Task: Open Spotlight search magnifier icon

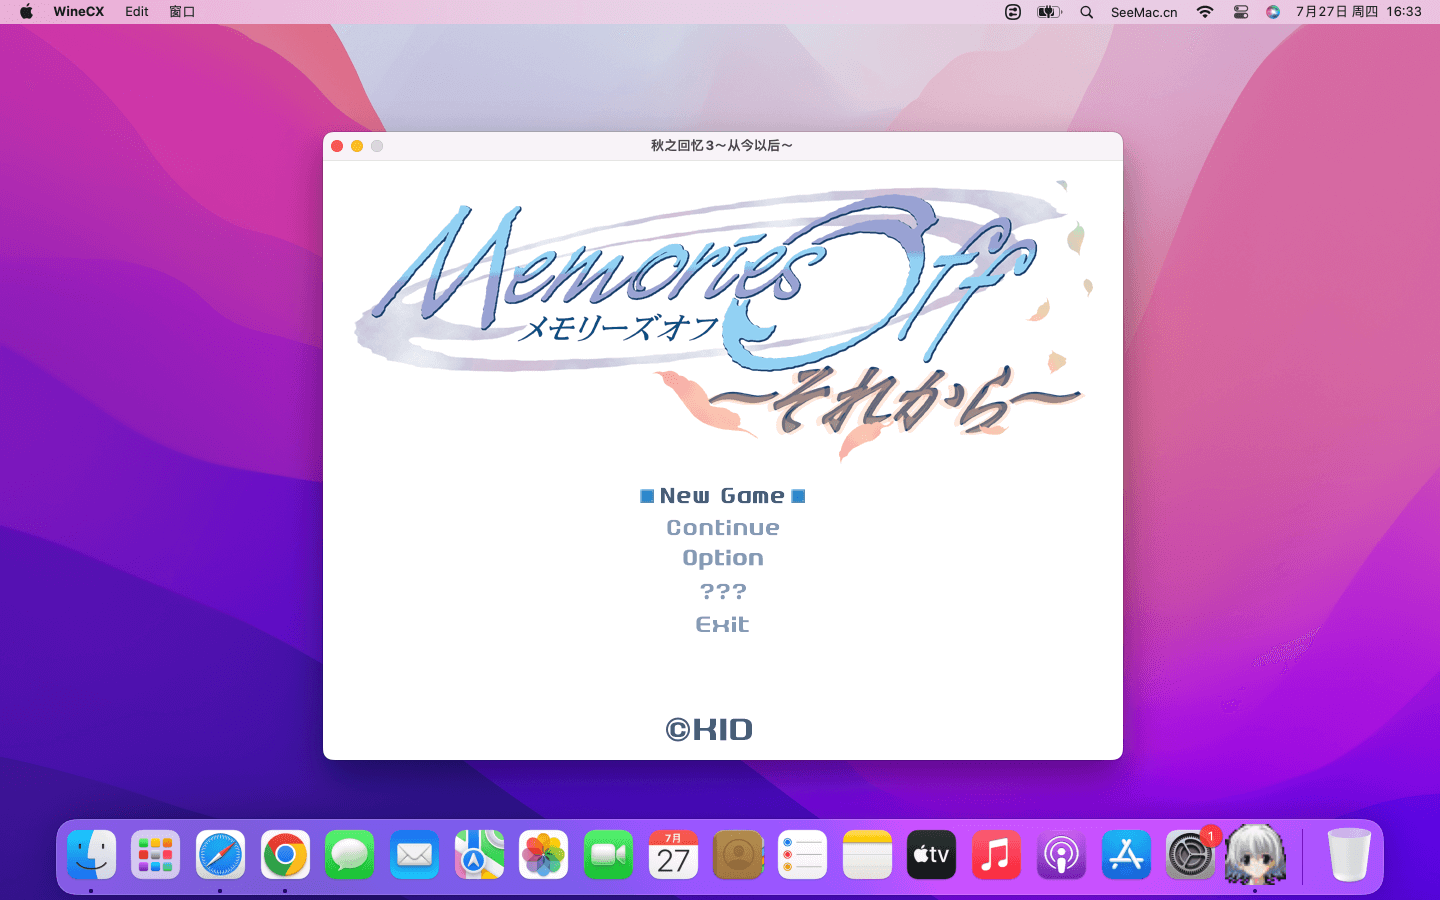Action: pyautogui.click(x=1087, y=12)
